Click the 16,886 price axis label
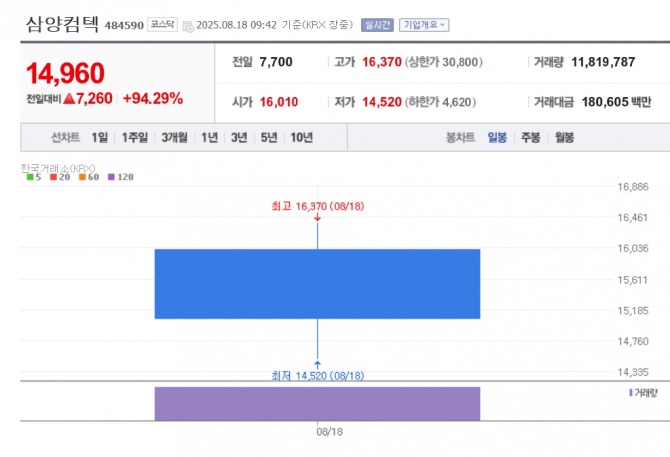The image size is (670, 457). pyautogui.click(x=633, y=187)
